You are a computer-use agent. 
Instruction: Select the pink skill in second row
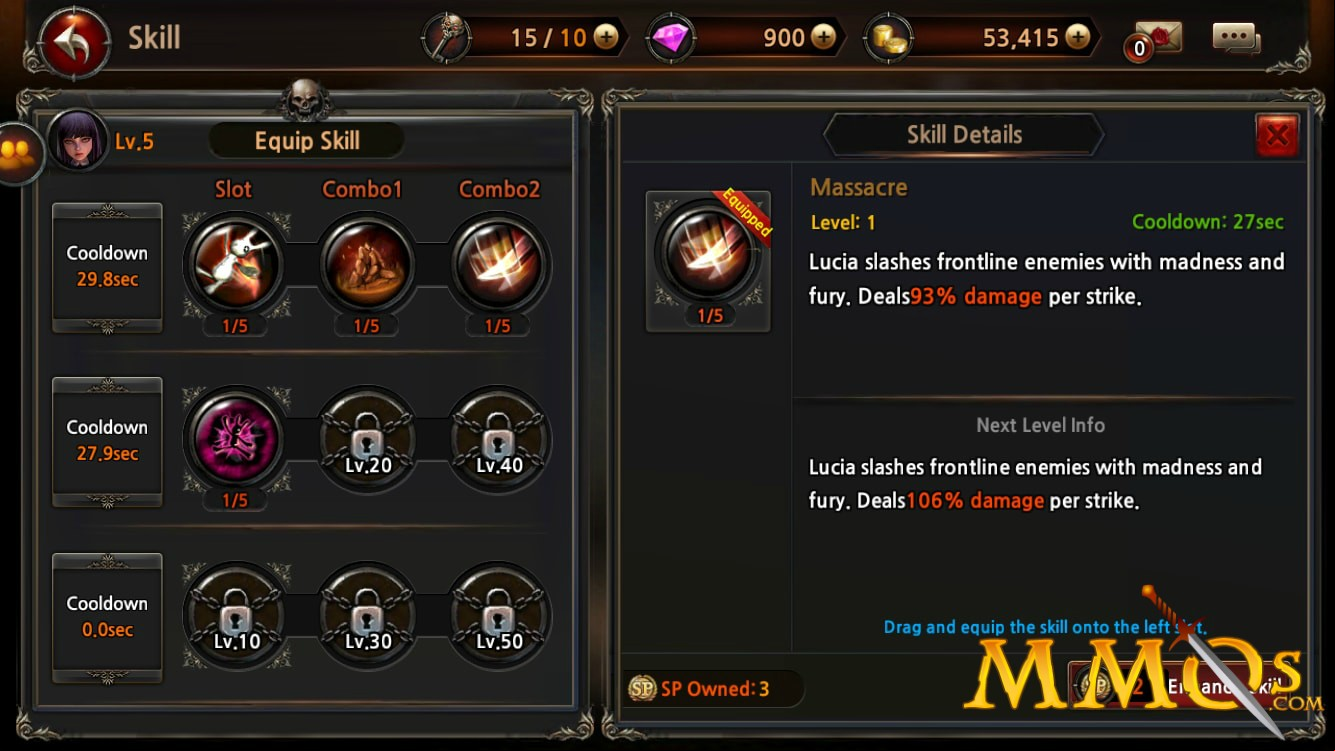coord(236,438)
